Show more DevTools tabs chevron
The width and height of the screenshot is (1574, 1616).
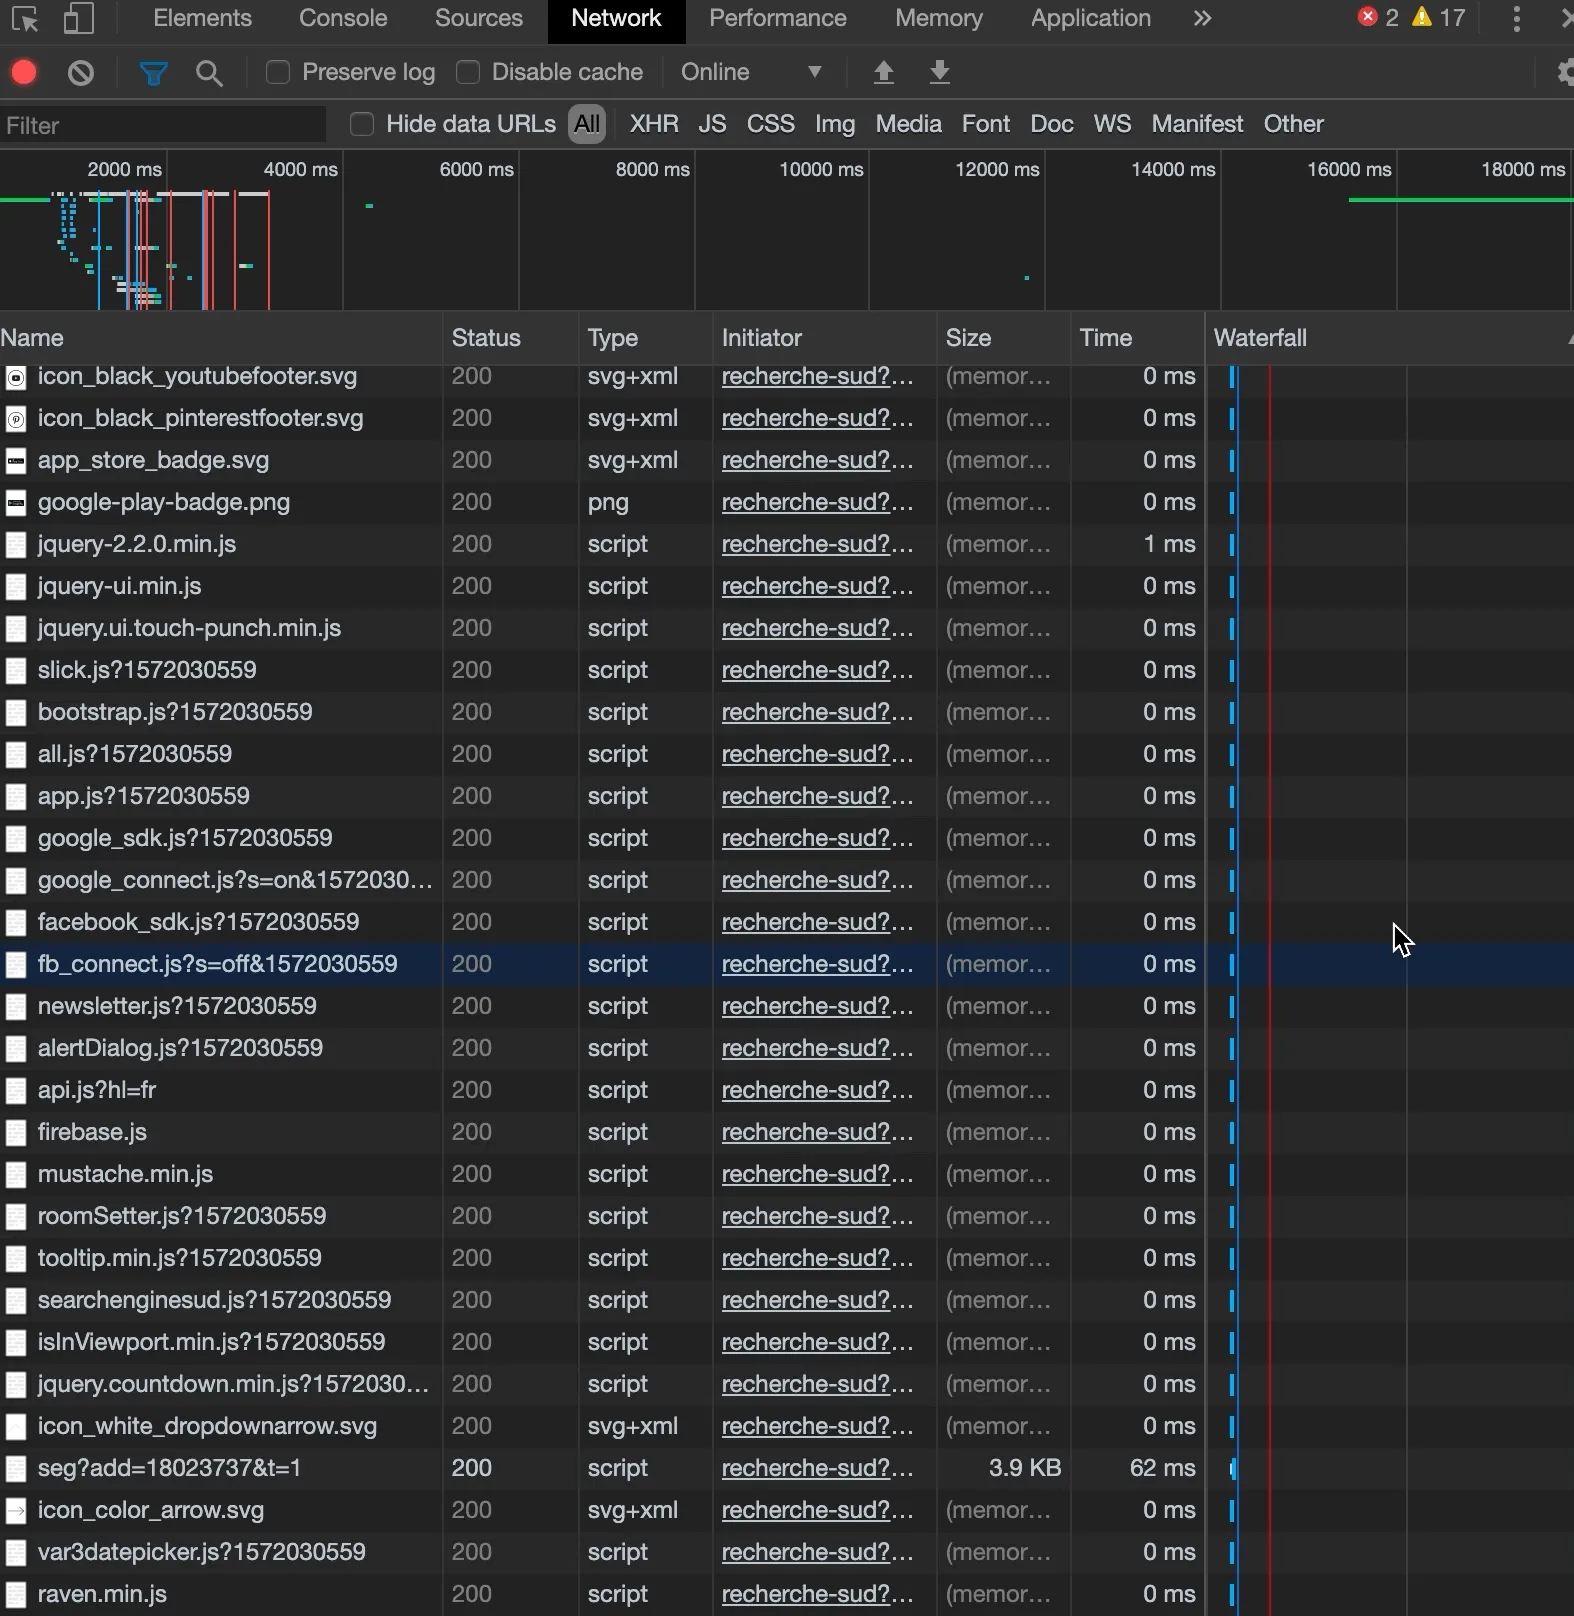[1202, 19]
